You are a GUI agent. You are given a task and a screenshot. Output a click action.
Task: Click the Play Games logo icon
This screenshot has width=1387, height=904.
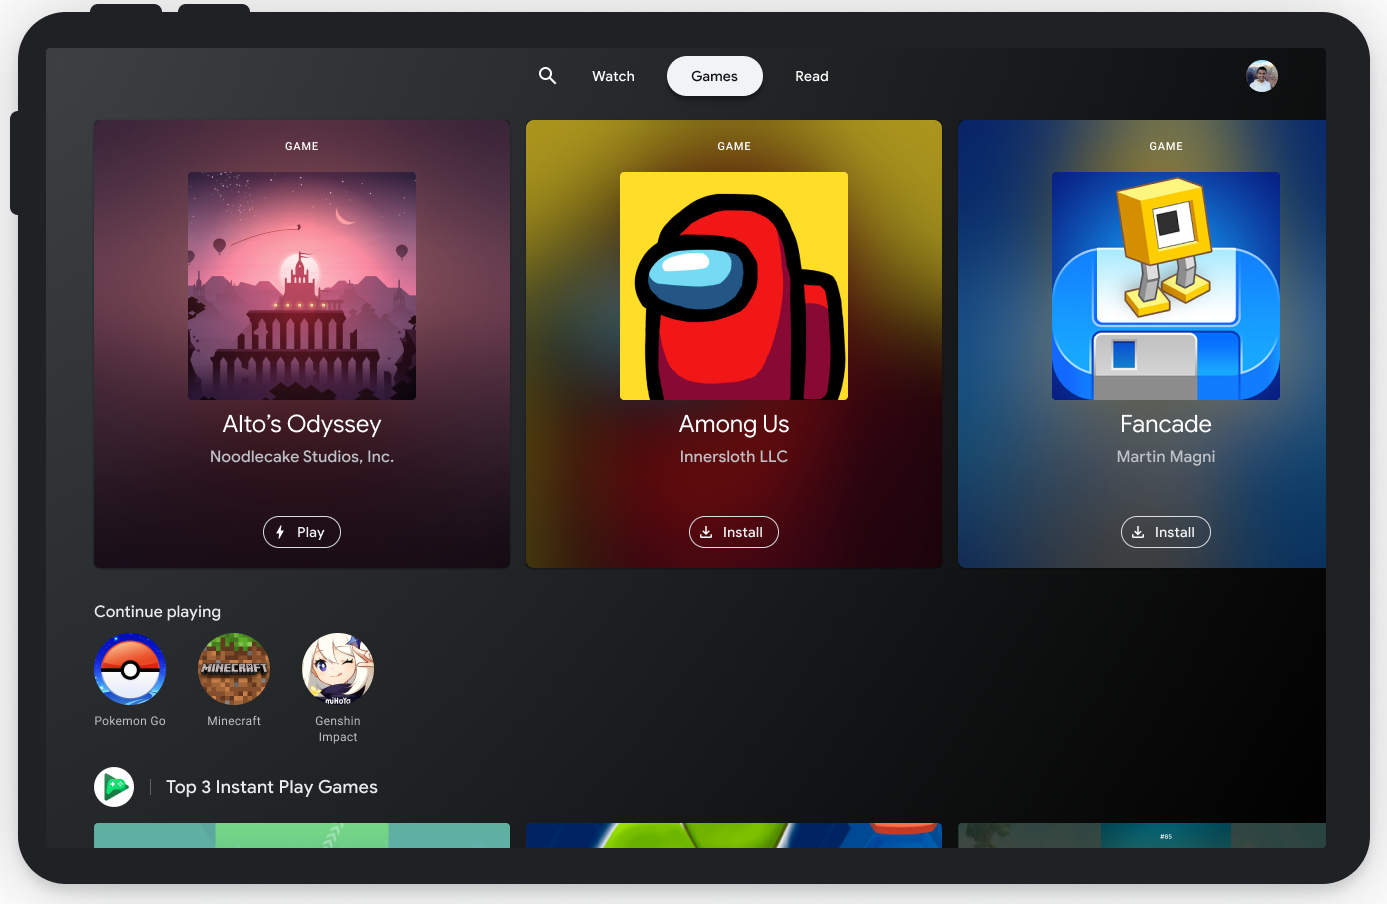coord(114,787)
